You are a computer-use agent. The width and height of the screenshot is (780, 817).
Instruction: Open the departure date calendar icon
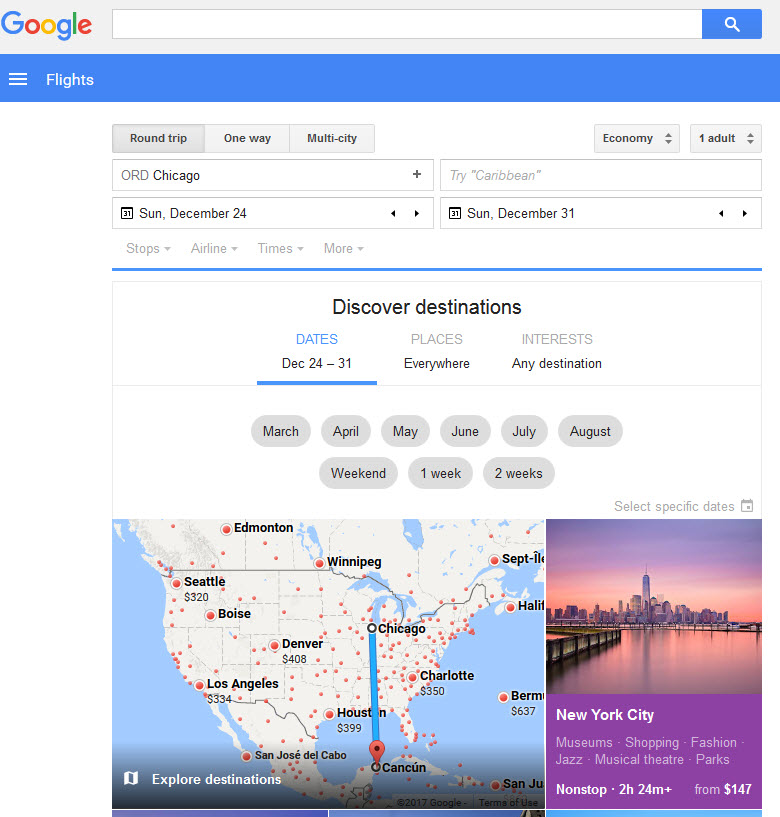[x=127, y=213]
